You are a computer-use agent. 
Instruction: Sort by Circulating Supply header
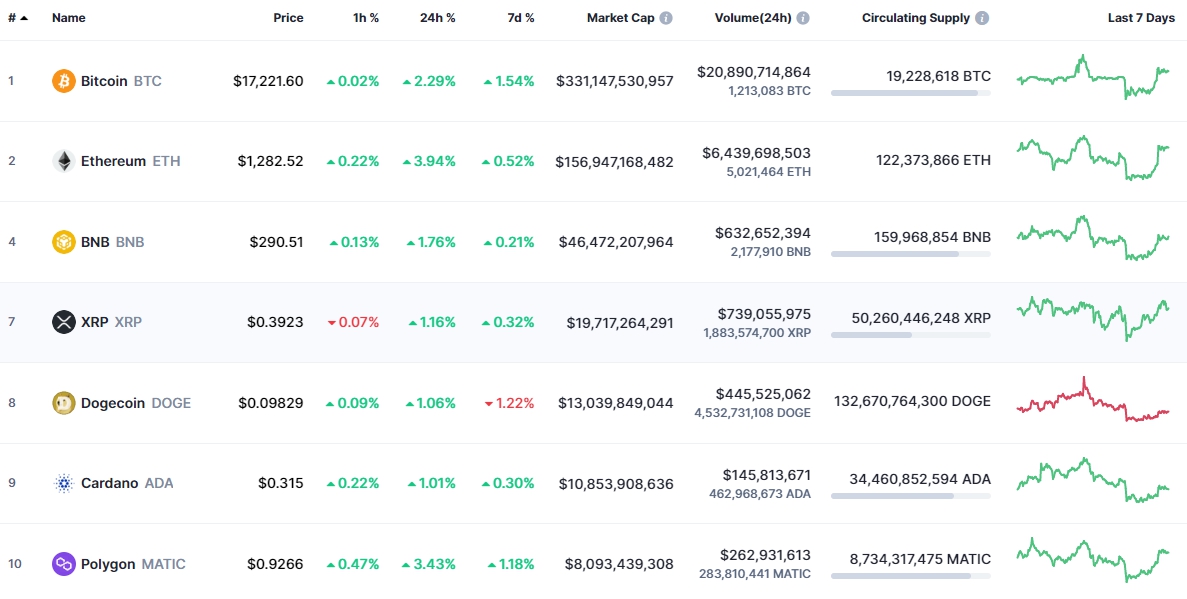[916, 18]
